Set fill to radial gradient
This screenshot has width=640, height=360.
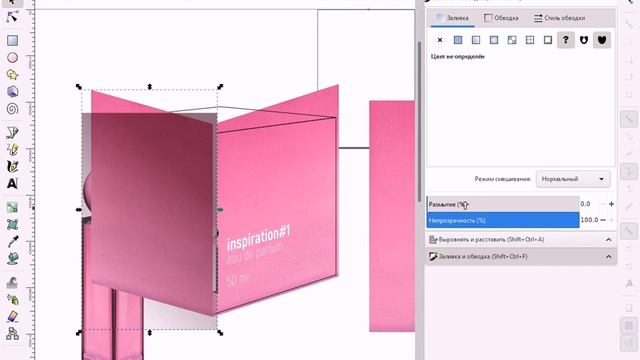(x=494, y=40)
